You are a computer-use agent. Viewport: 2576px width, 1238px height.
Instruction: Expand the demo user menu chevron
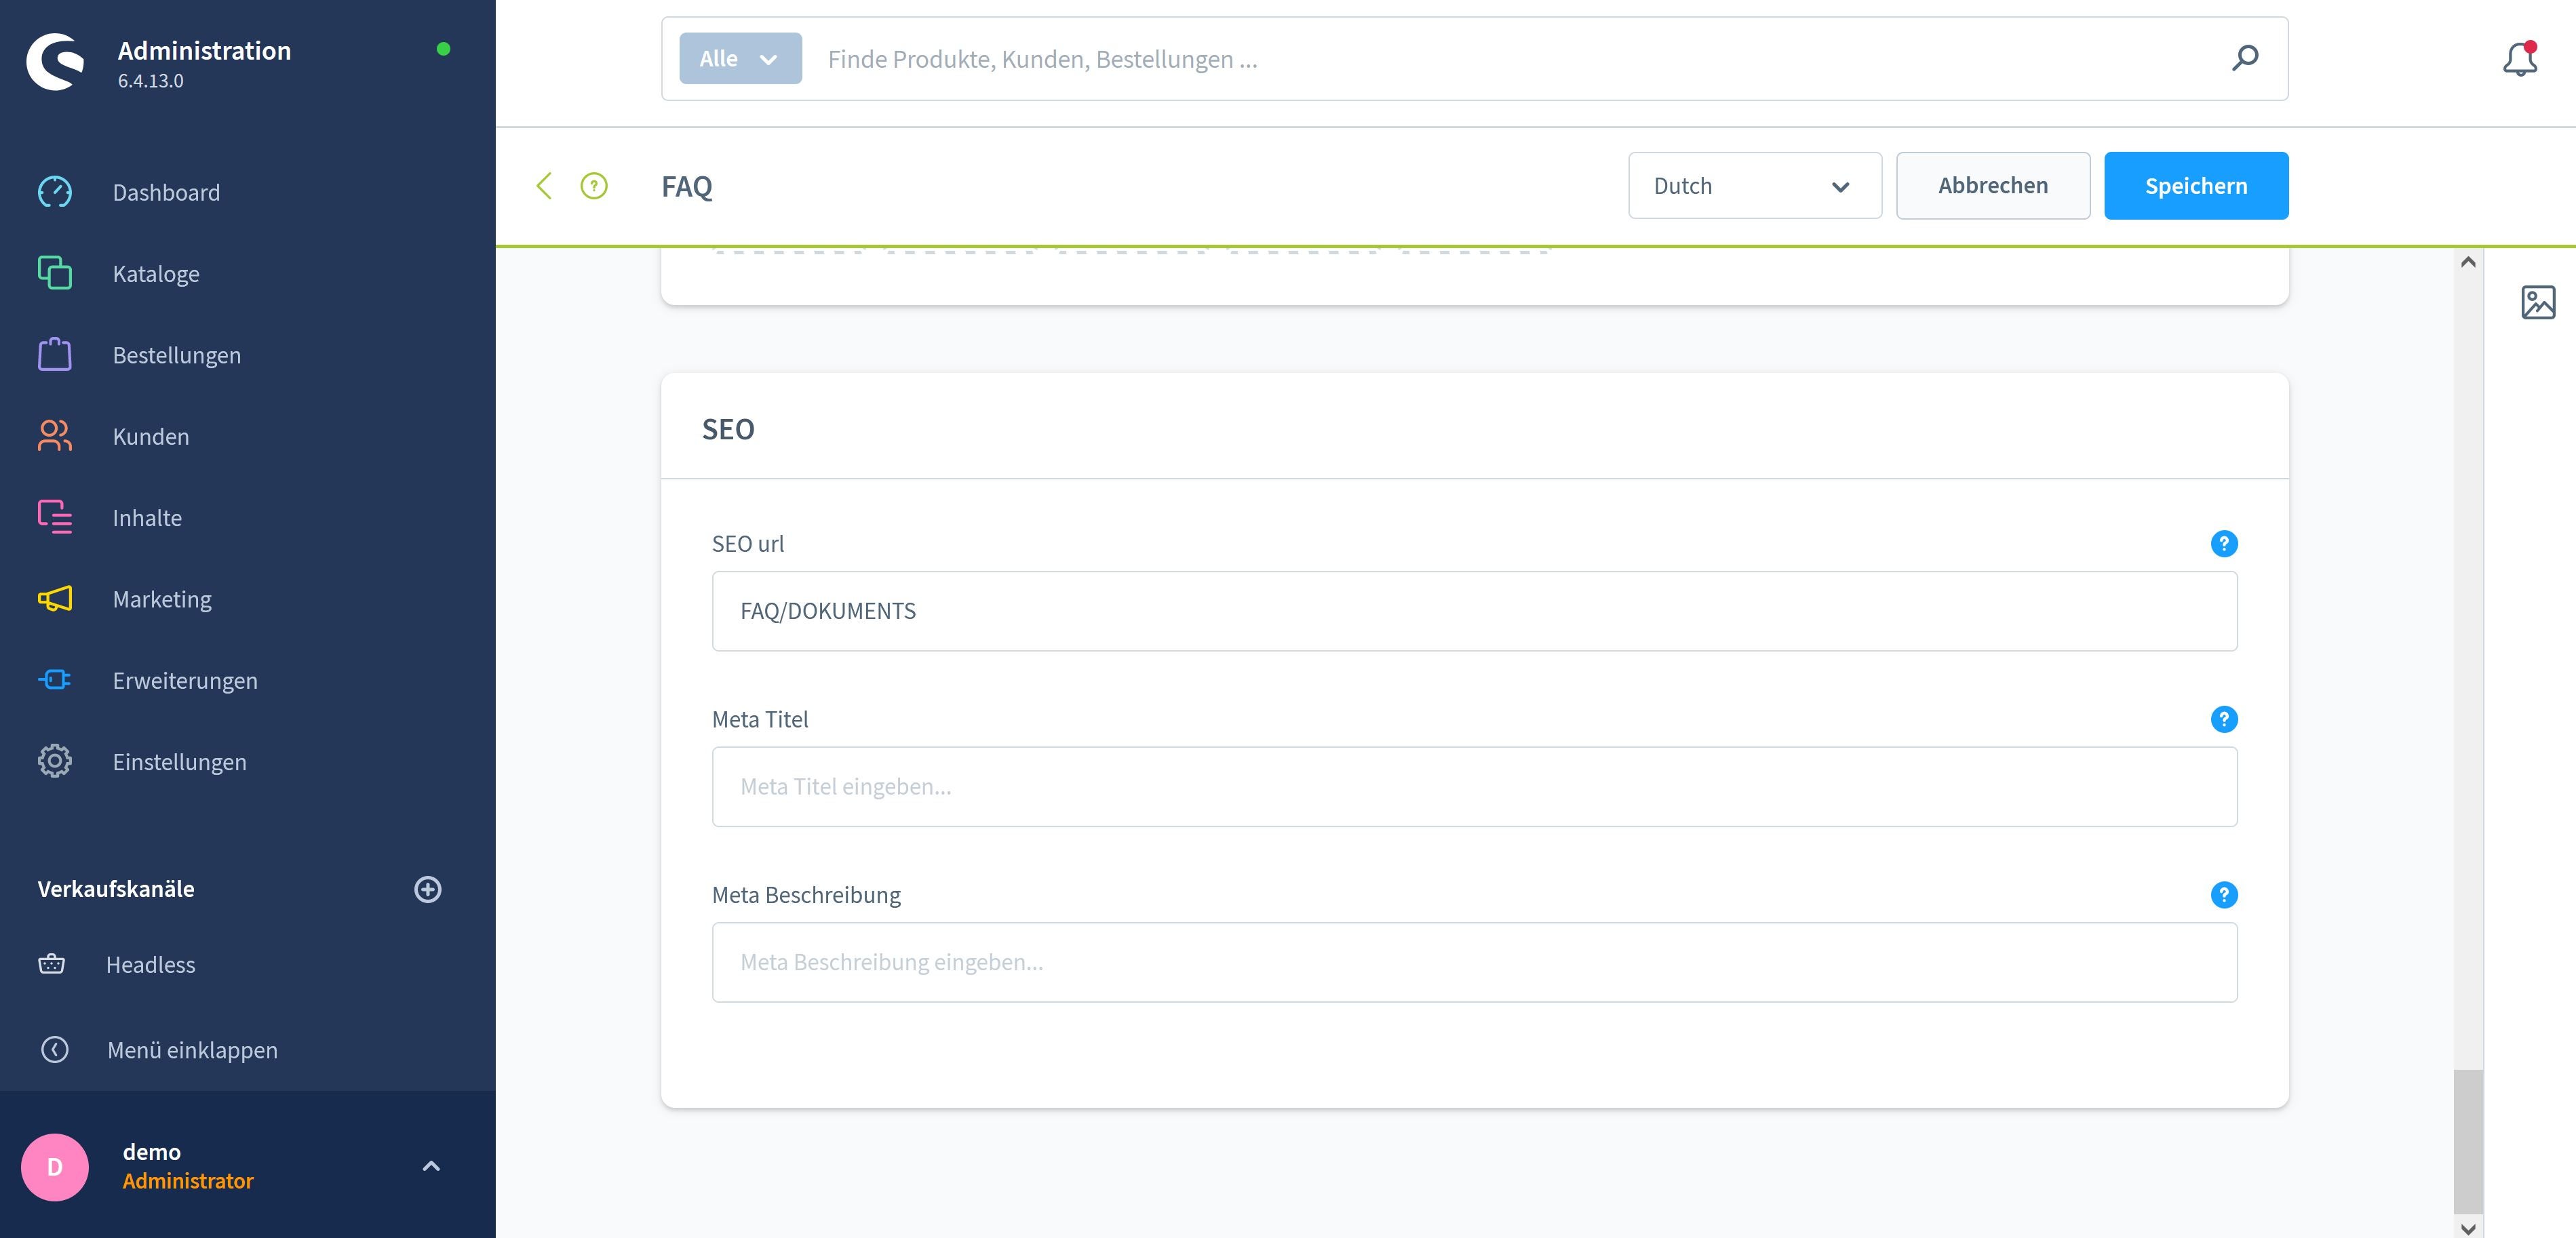(x=431, y=1166)
